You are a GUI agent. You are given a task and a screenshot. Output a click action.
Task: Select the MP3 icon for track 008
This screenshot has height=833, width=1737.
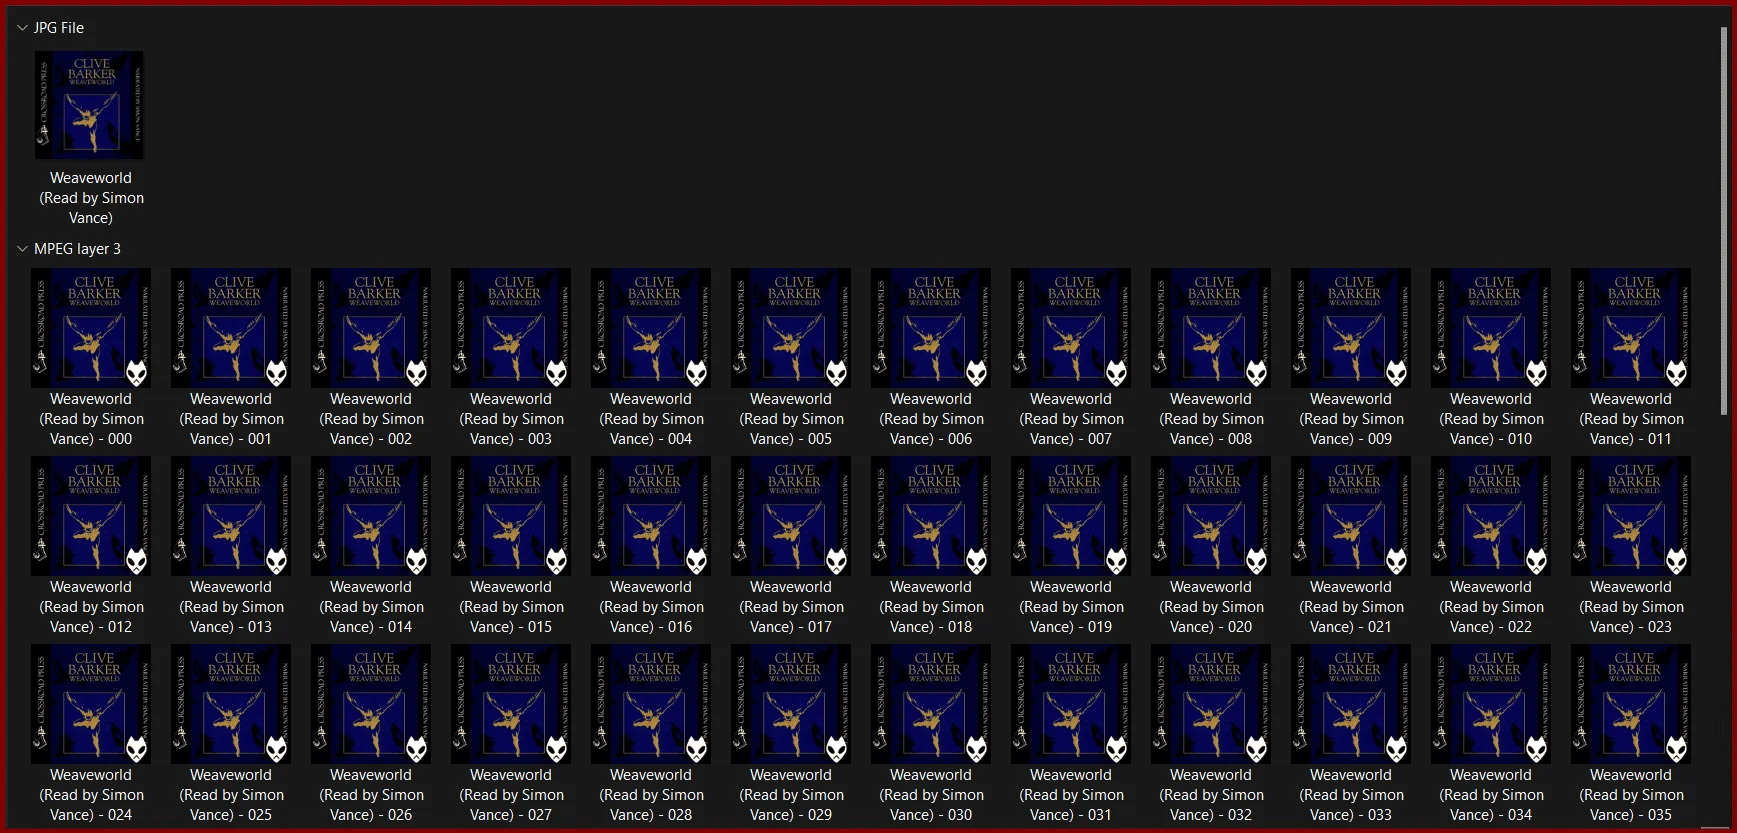tap(1211, 328)
